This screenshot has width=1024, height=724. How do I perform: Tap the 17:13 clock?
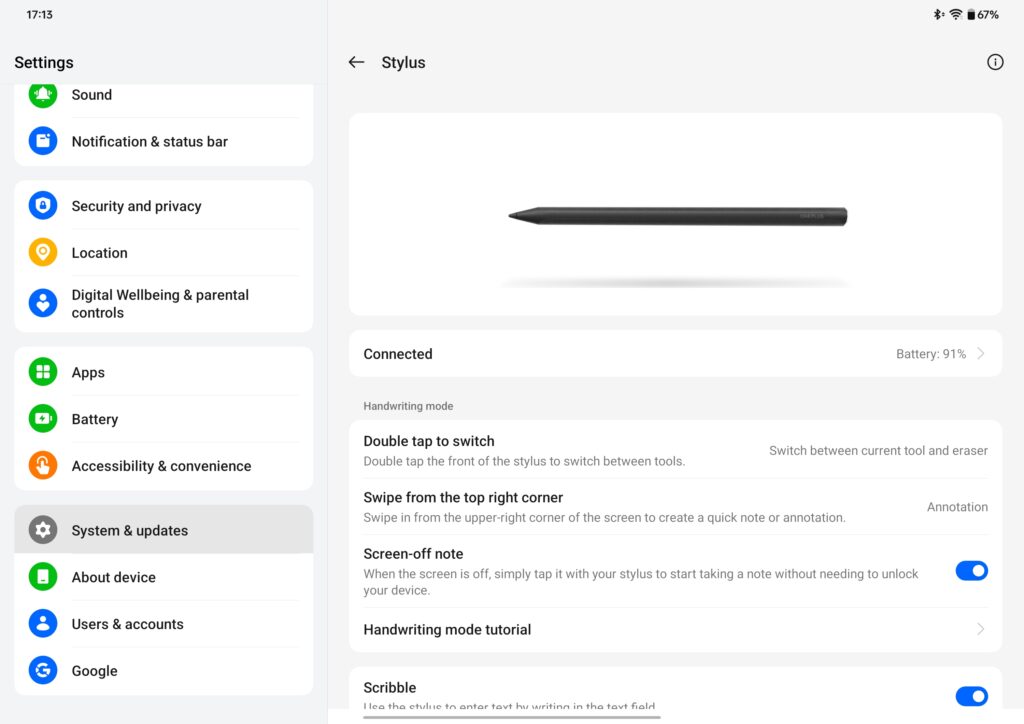pyautogui.click(x=39, y=14)
